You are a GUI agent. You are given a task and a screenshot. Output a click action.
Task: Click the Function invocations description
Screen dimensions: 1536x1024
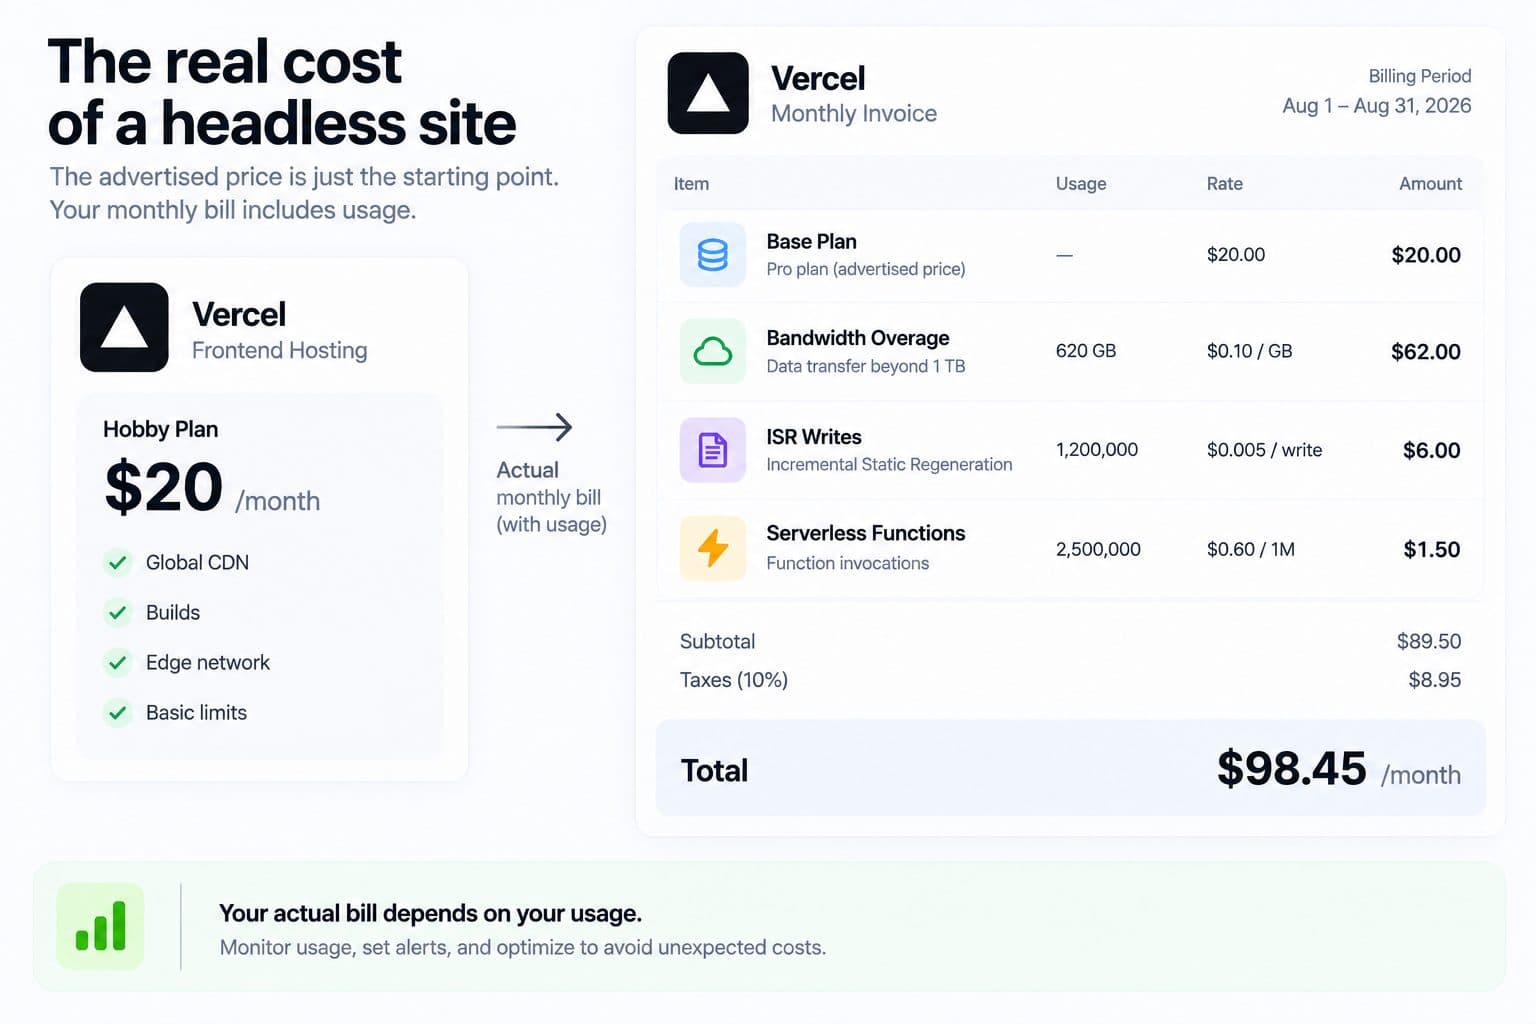848,563
